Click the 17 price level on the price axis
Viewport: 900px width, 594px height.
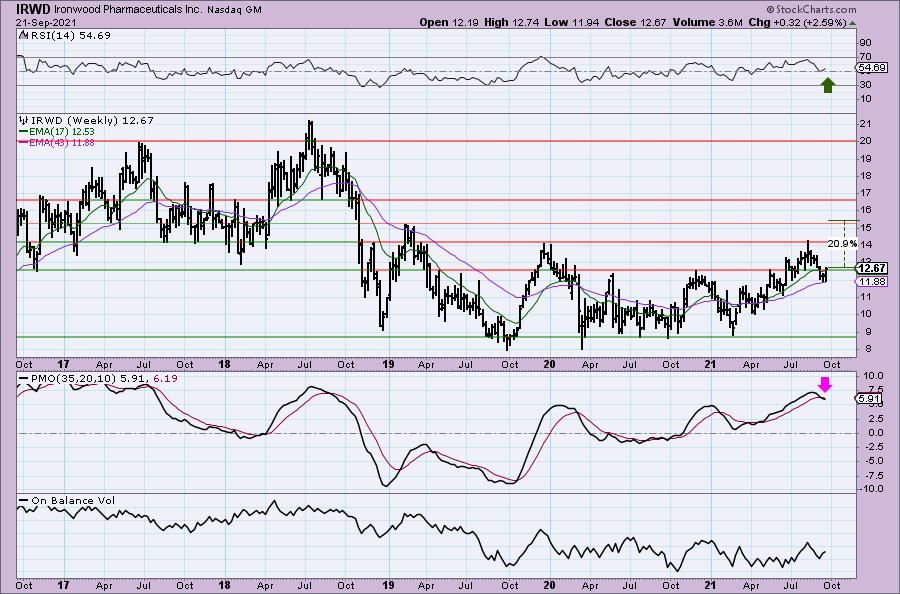pos(865,193)
